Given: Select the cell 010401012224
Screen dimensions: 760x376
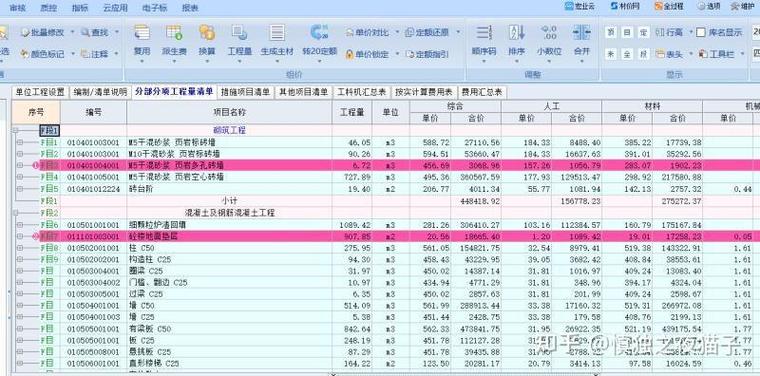Looking at the screenshot, I should pyautogui.click(x=94, y=189).
